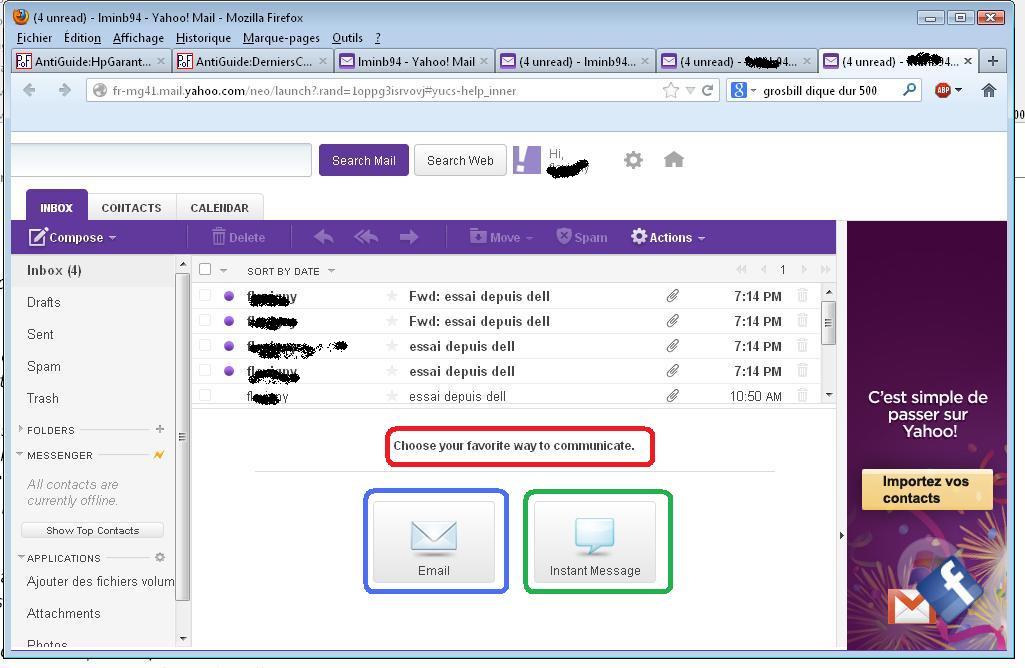Click the Delete toolbar button
The image size is (1025, 668).
coord(239,237)
